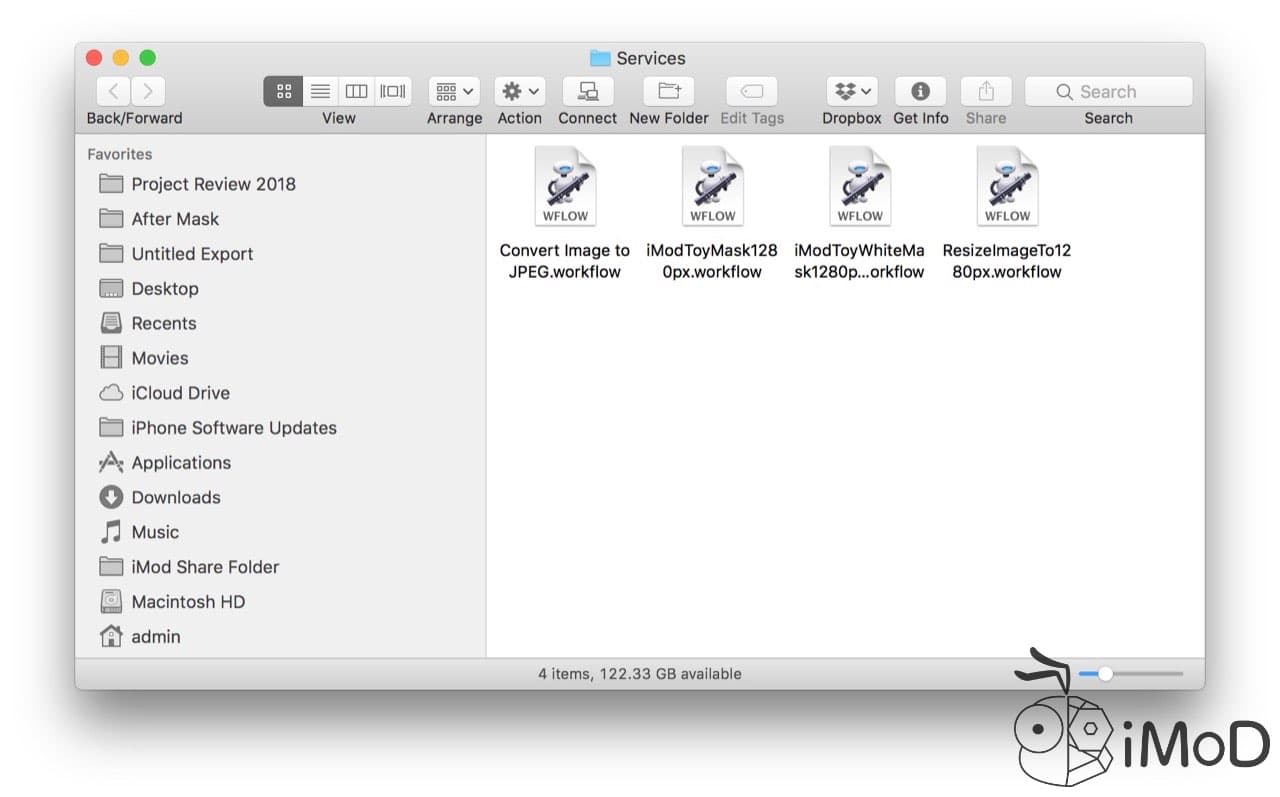Click the back navigation arrow
The height and width of the screenshot is (797, 1280).
113,90
